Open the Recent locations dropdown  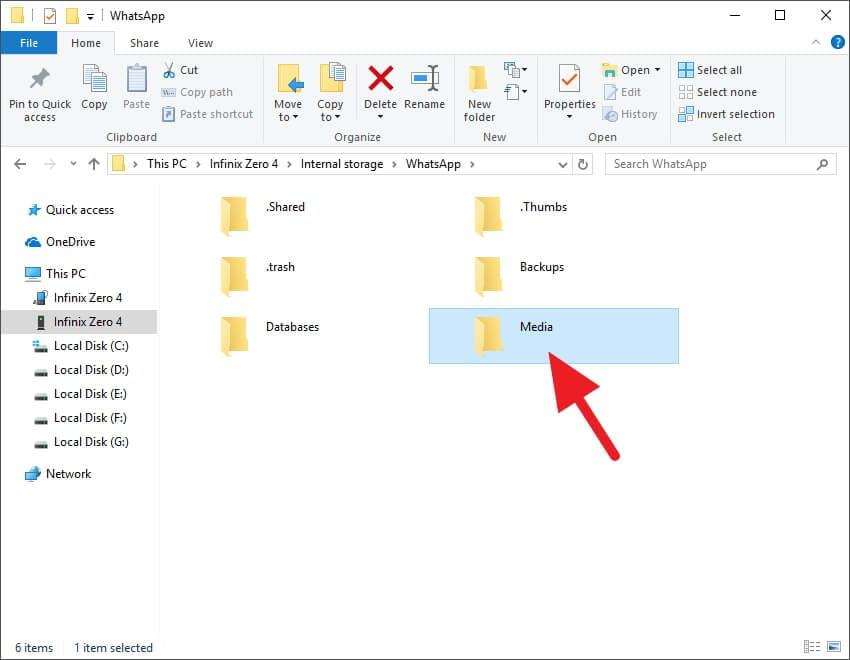click(x=73, y=164)
